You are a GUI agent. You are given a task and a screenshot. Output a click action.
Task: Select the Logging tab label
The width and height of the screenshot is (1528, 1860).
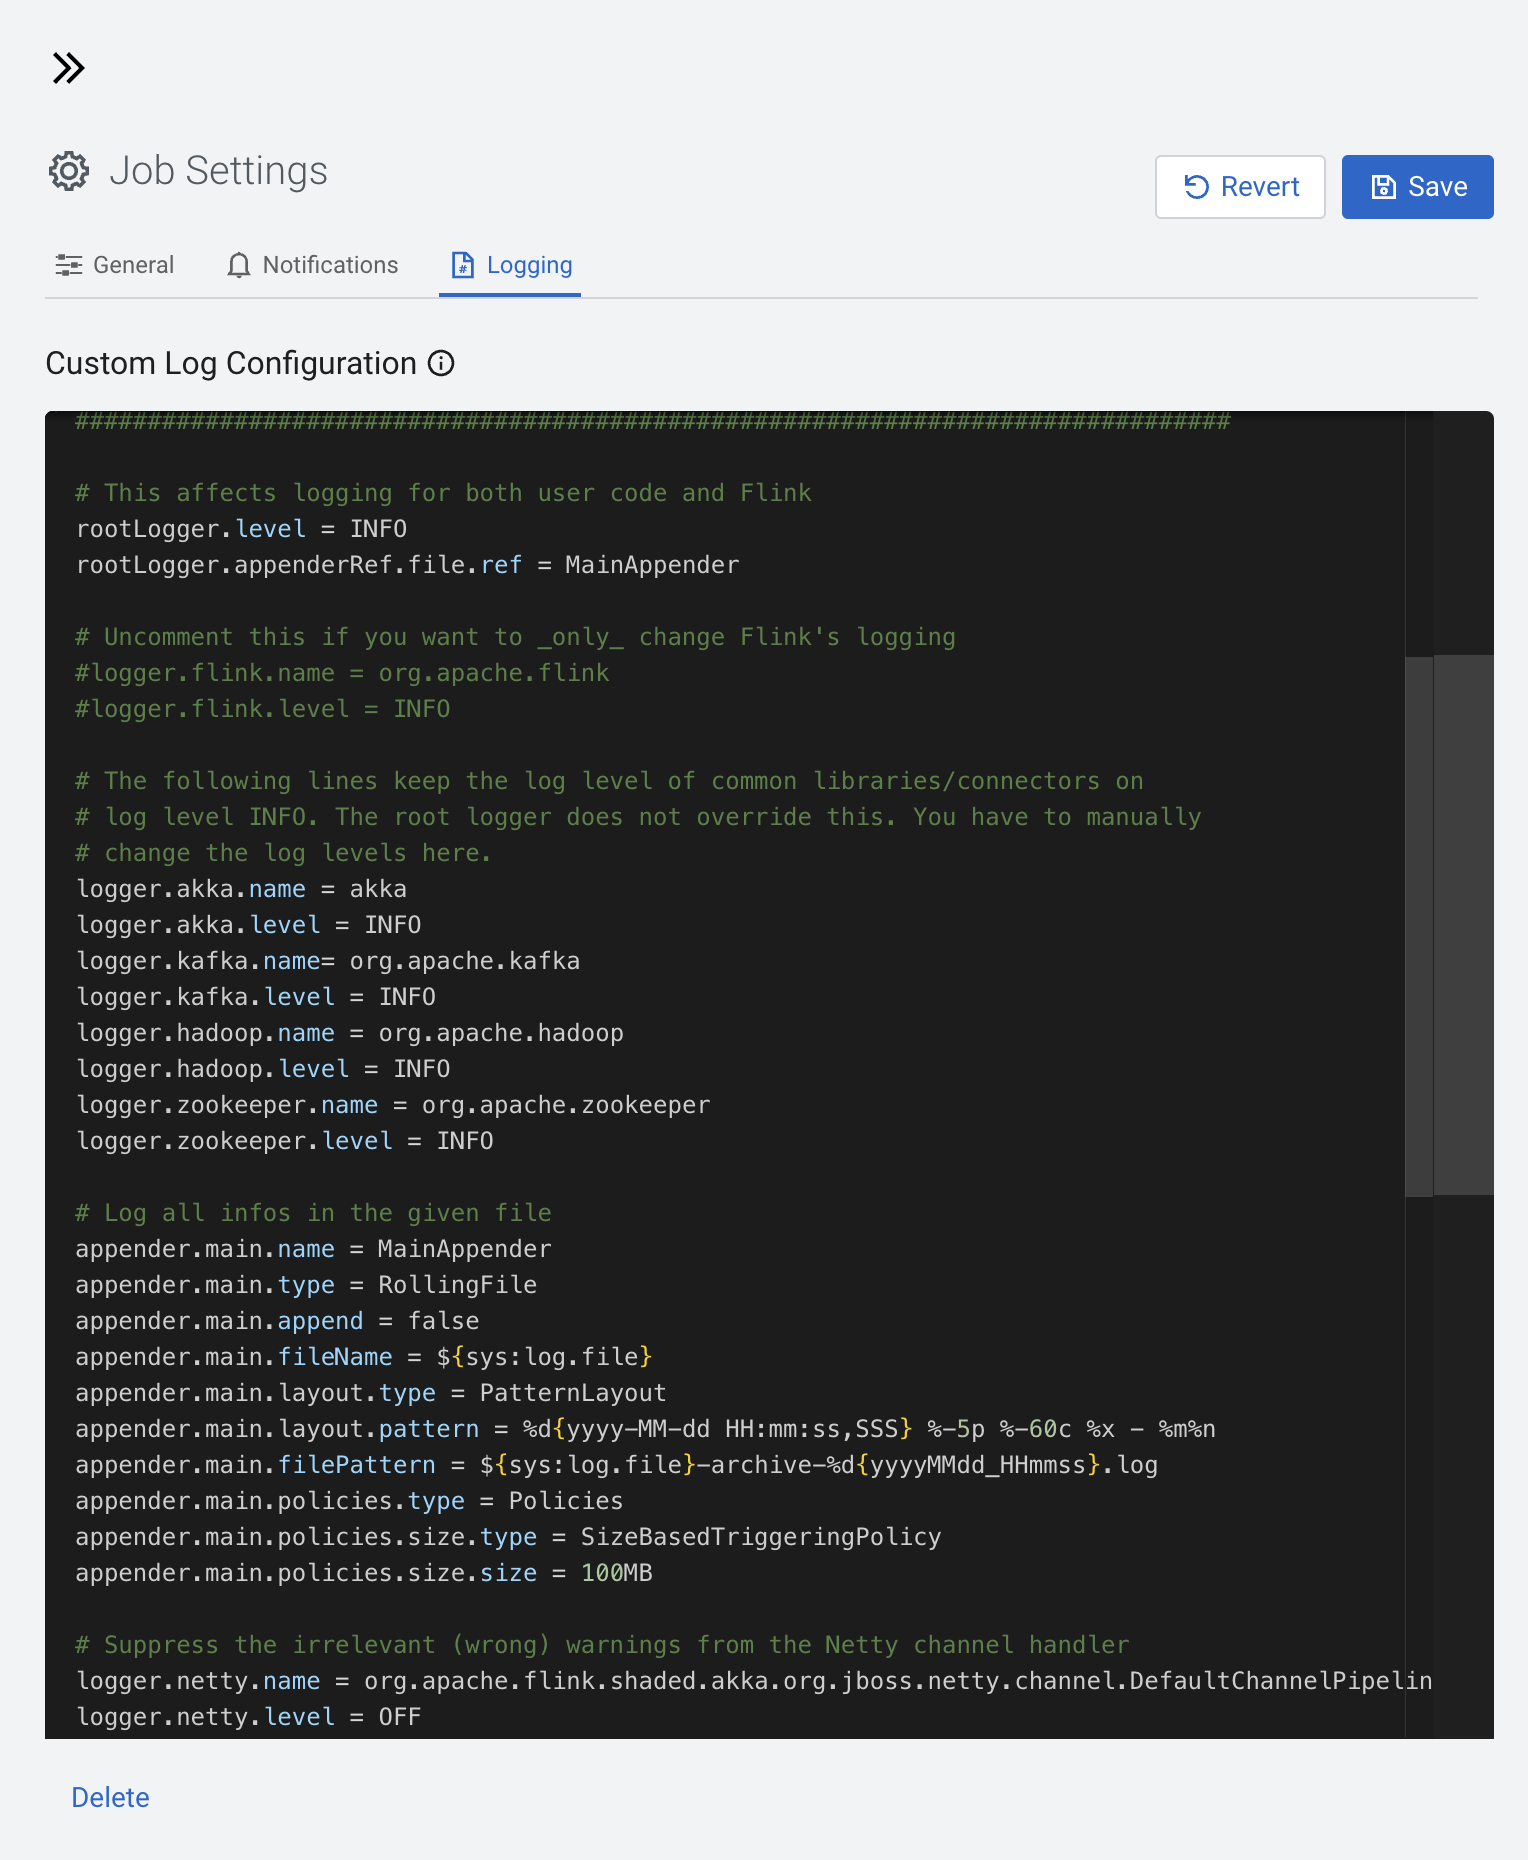tap(529, 265)
